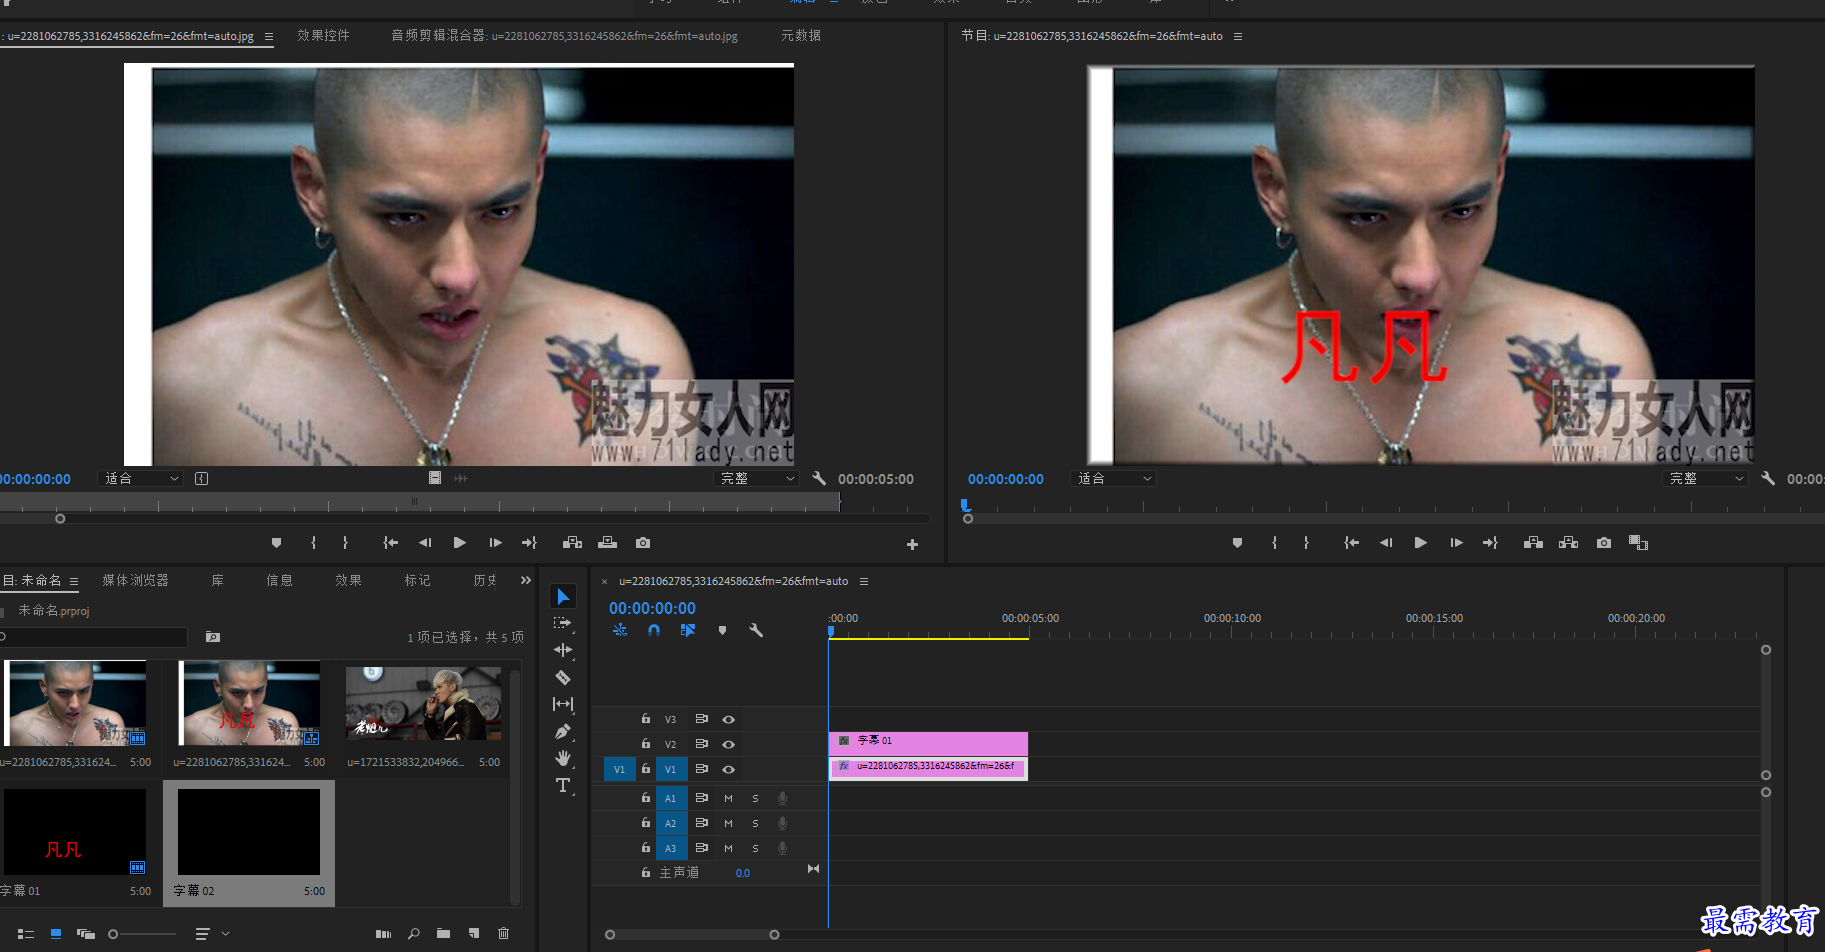Screen dimensions: 1825x952
Task: Click new bin folder icon in project panel
Action: [x=443, y=934]
